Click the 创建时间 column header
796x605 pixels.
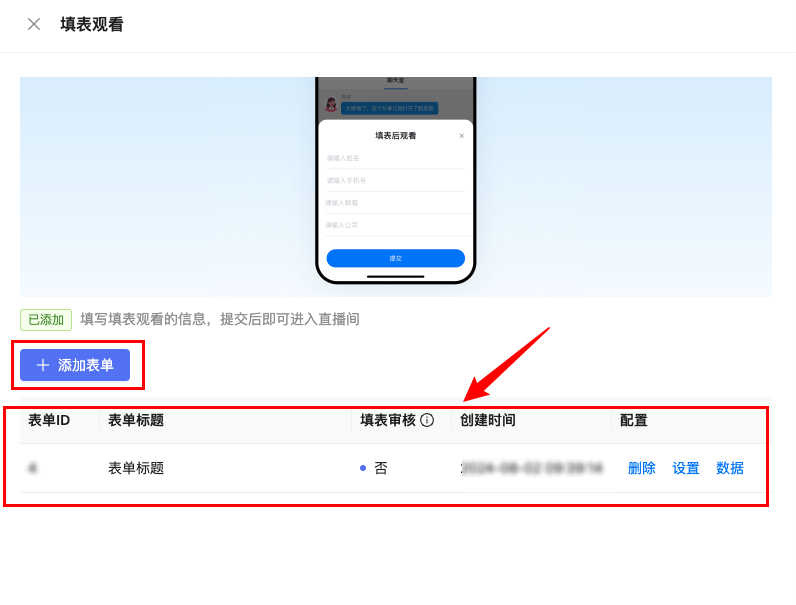point(488,420)
